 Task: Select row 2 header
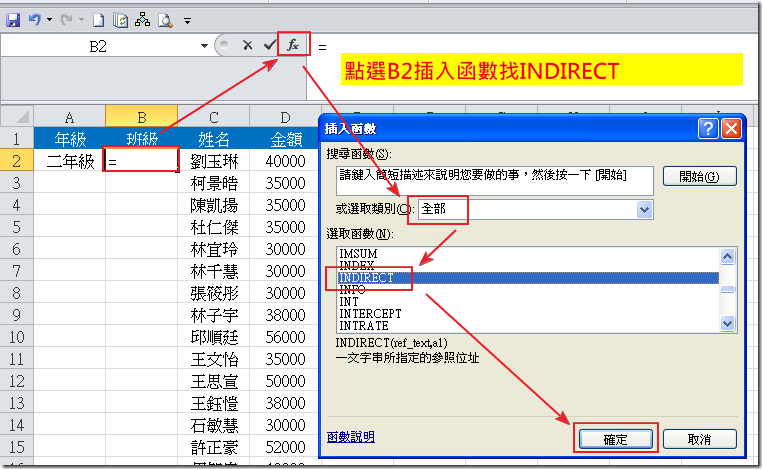tap(17, 161)
